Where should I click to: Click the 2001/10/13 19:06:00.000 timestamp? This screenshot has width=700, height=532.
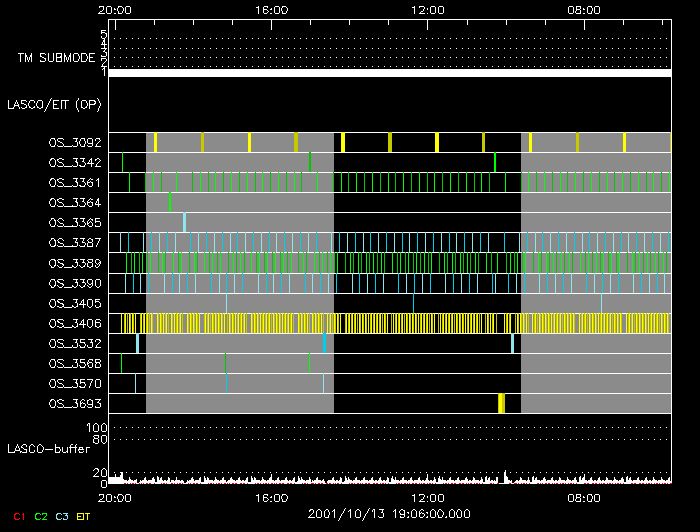tap(390, 512)
